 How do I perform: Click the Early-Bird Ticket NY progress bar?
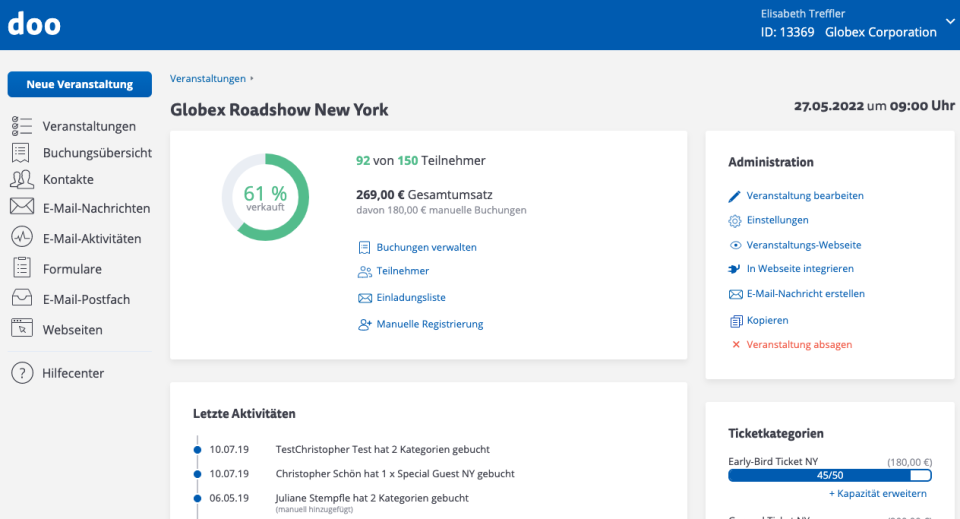[x=829, y=476]
